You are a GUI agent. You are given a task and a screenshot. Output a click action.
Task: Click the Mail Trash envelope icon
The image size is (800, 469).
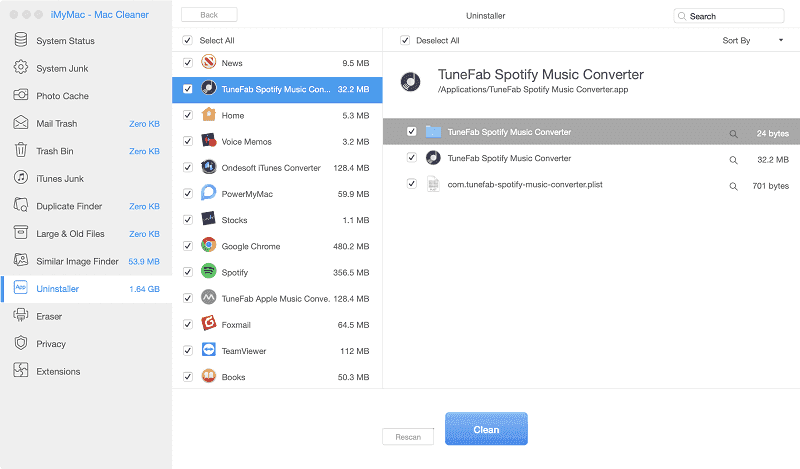[x=20, y=122]
